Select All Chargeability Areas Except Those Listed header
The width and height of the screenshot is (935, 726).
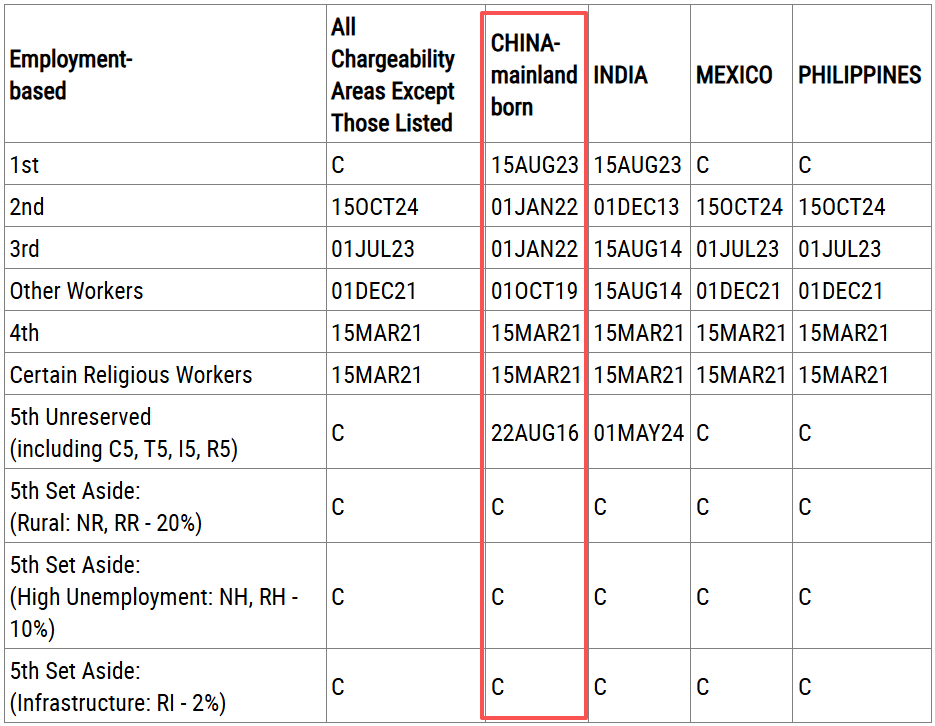[392, 75]
